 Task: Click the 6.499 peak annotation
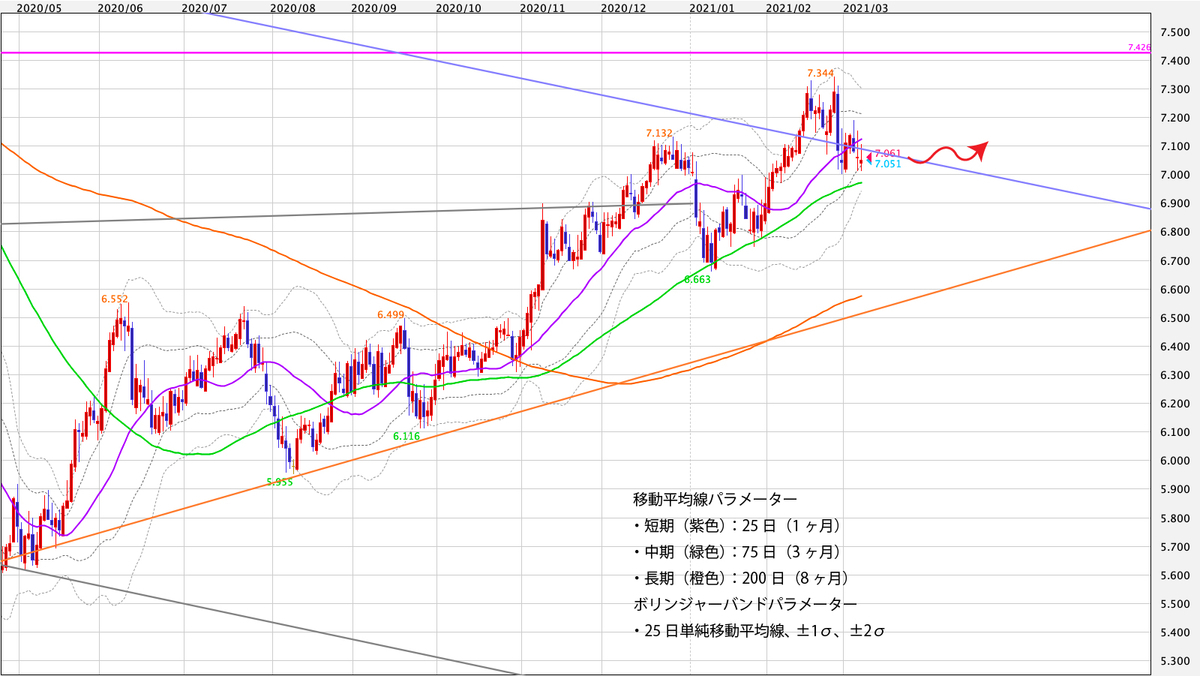tap(390, 314)
